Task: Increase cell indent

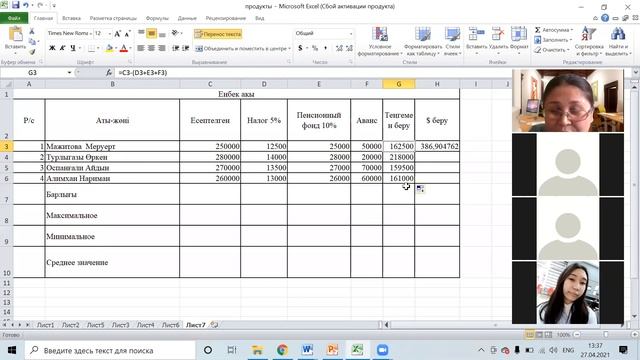Action: [186, 48]
